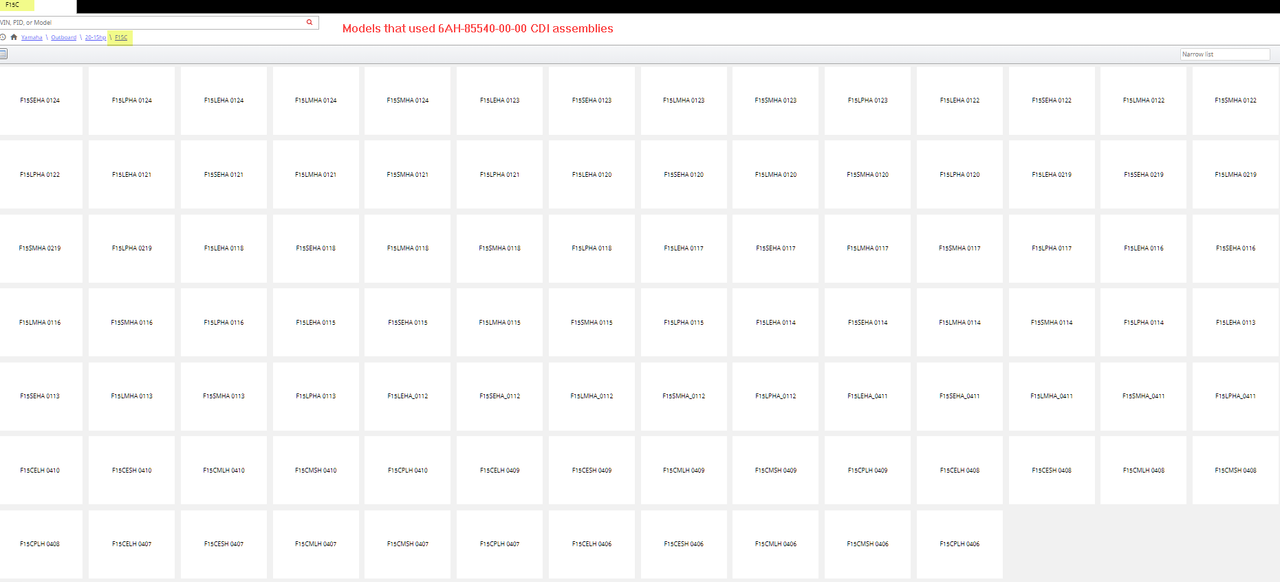1280x582 pixels.
Task: Open the 20-15hp breadcrumb link
Action: (96, 37)
